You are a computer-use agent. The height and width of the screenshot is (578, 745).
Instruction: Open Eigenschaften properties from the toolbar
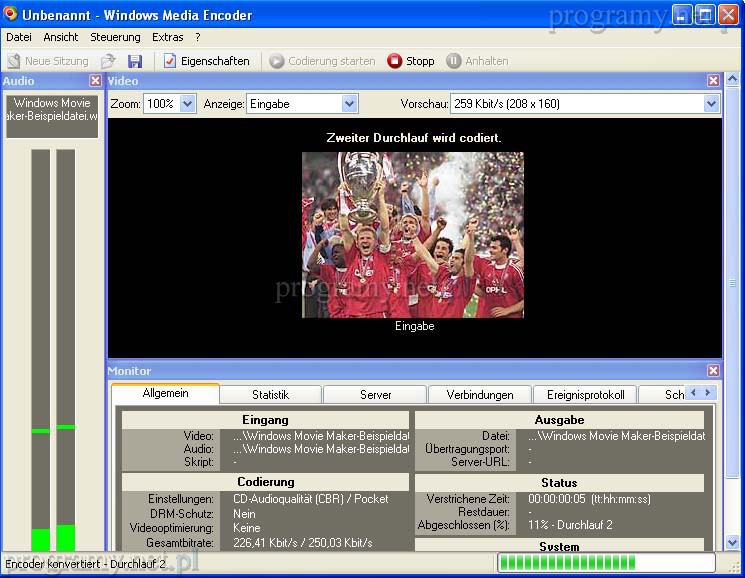coord(207,61)
